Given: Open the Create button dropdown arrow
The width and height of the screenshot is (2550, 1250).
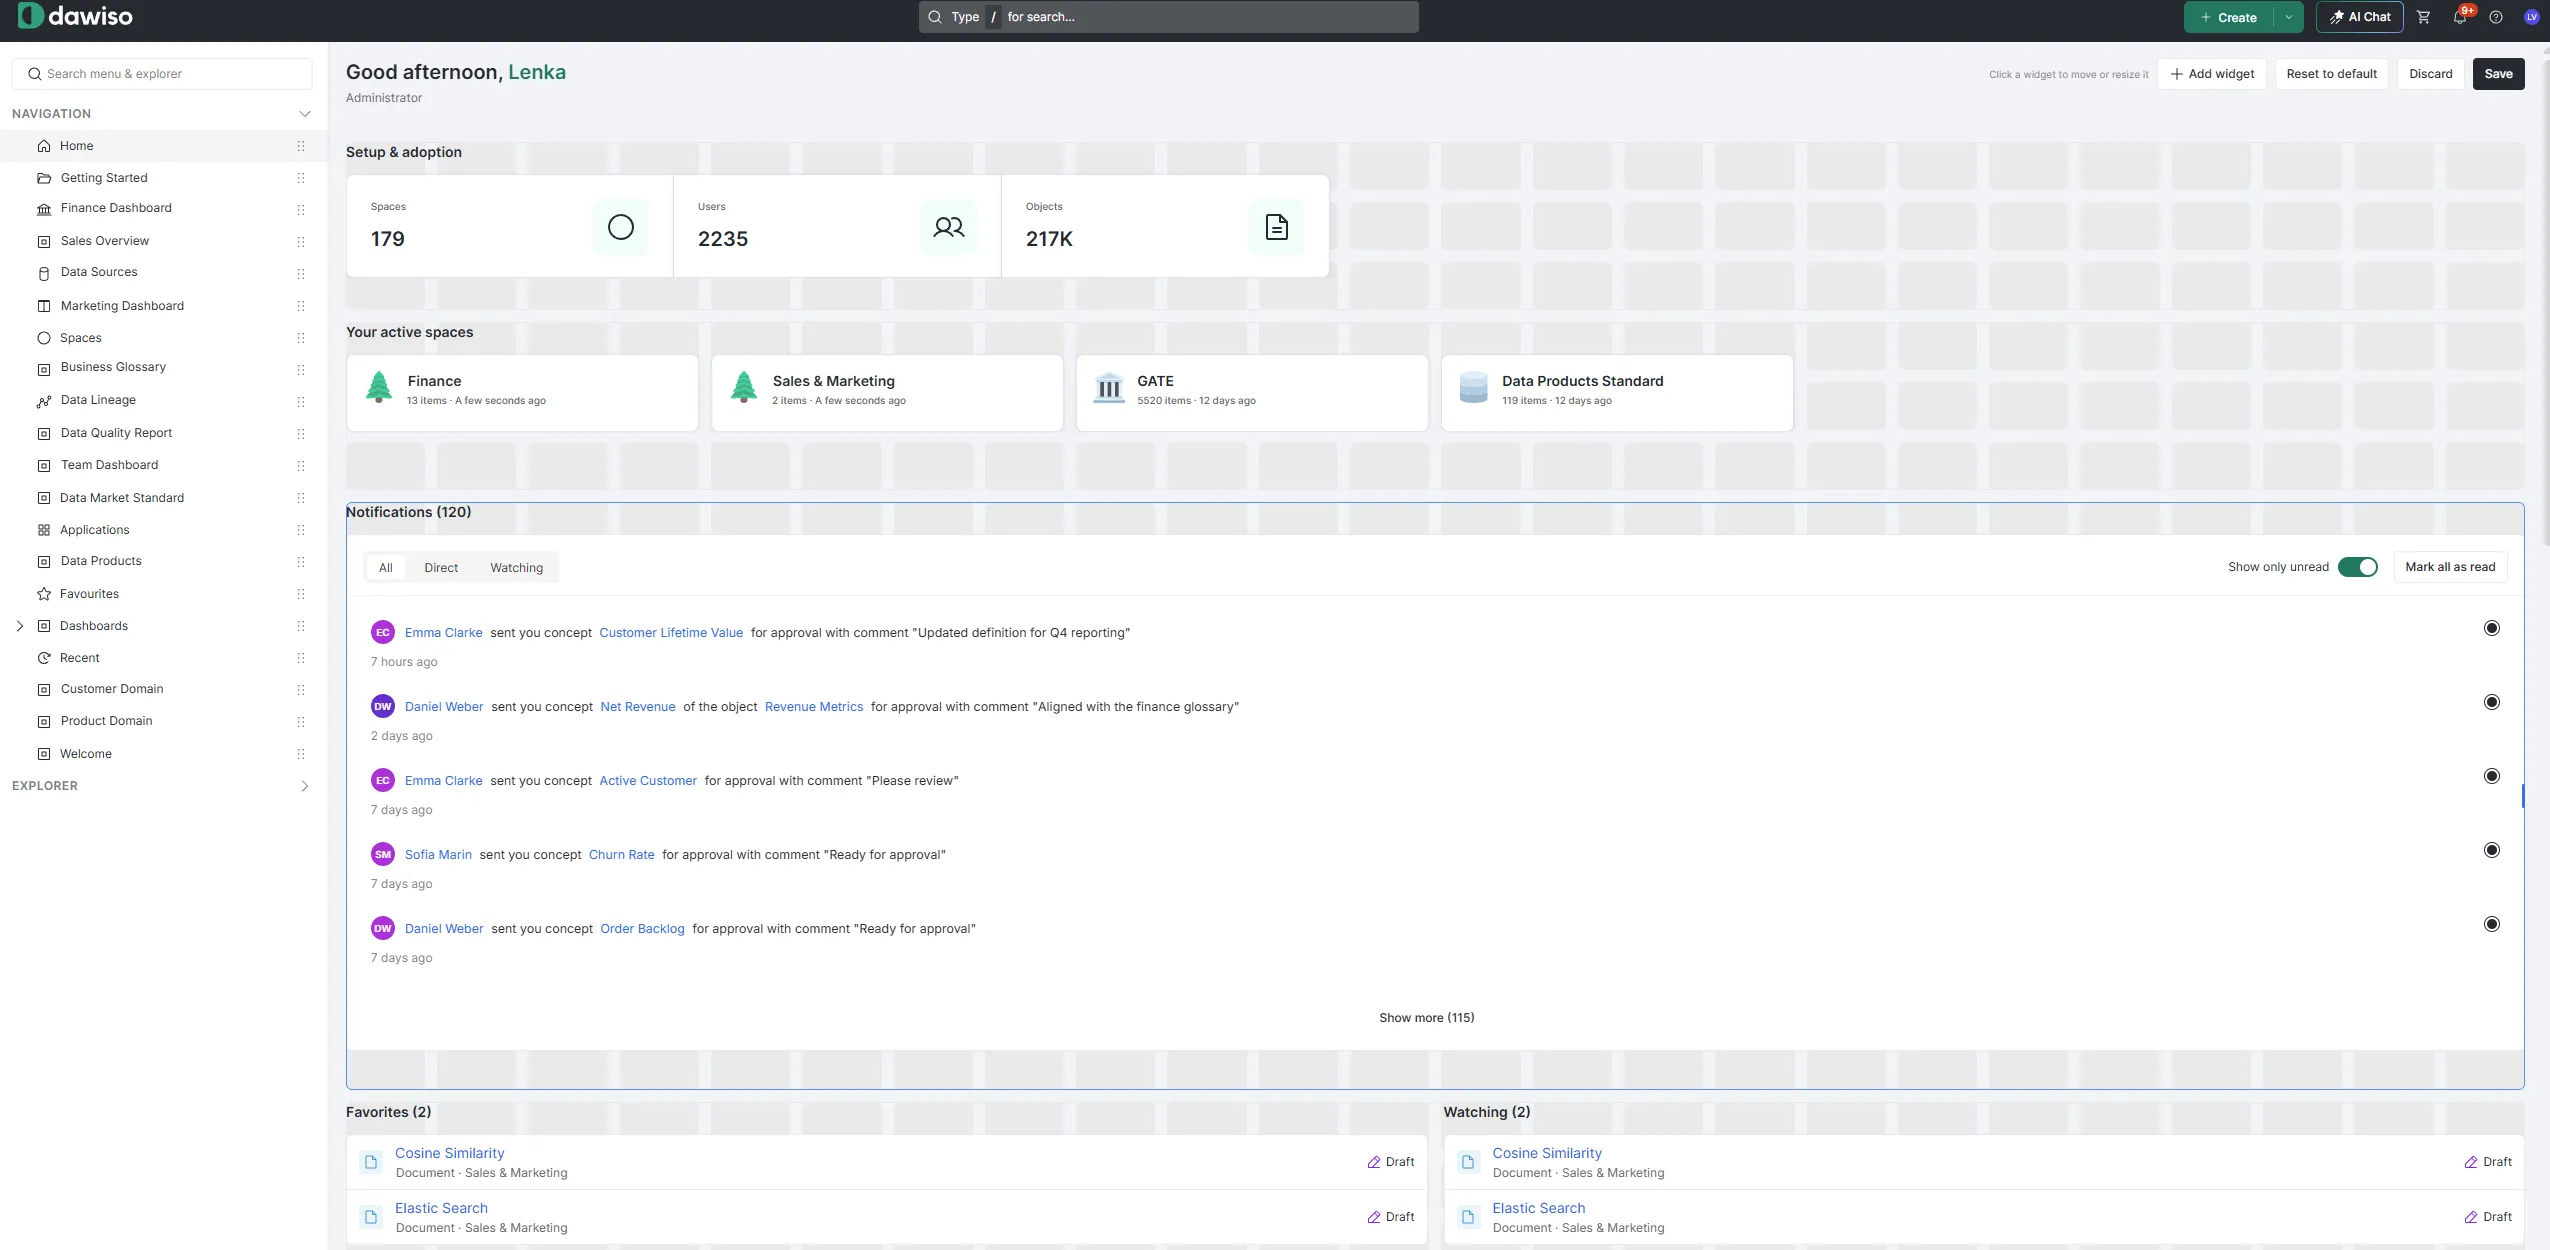Looking at the screenshot, I should 2288,17.
